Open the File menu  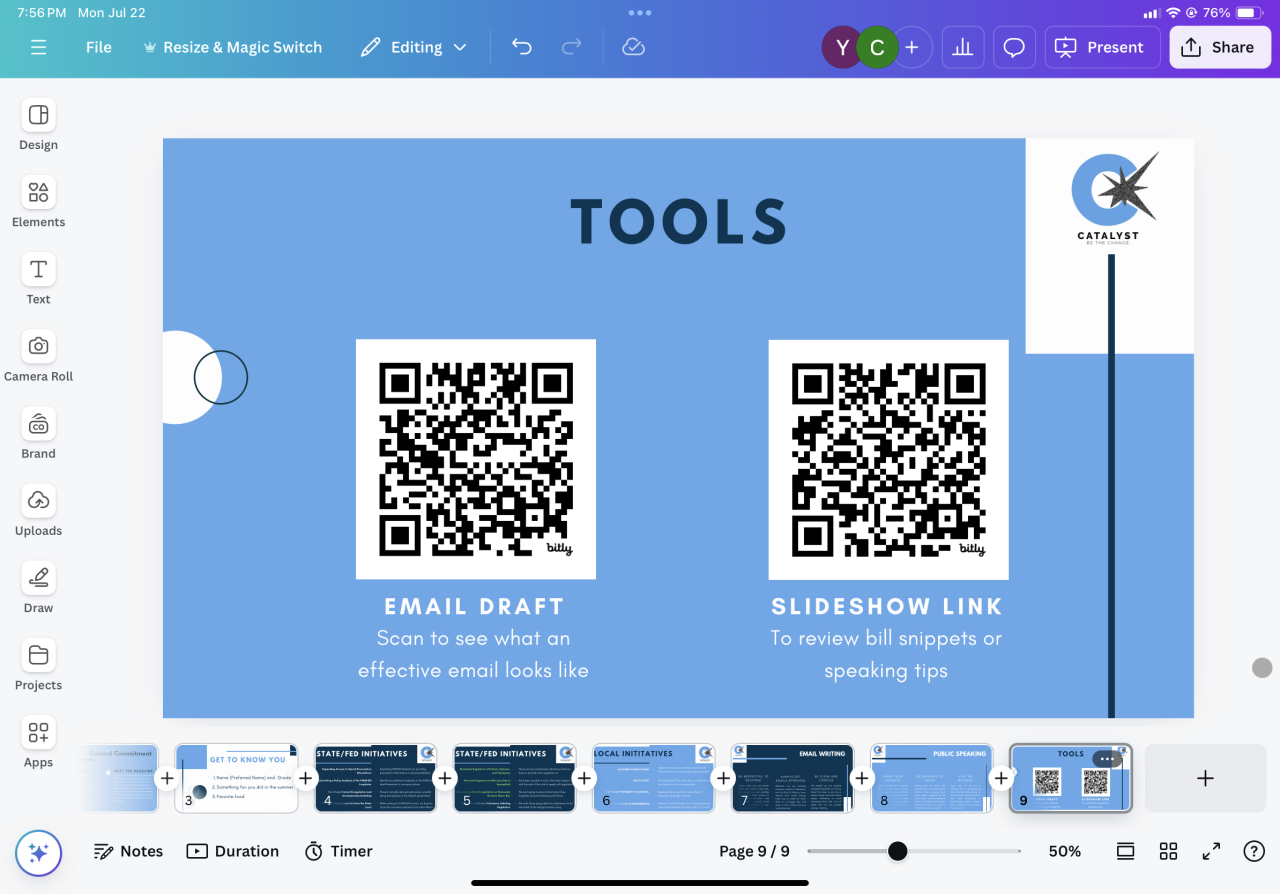(99, 47)
